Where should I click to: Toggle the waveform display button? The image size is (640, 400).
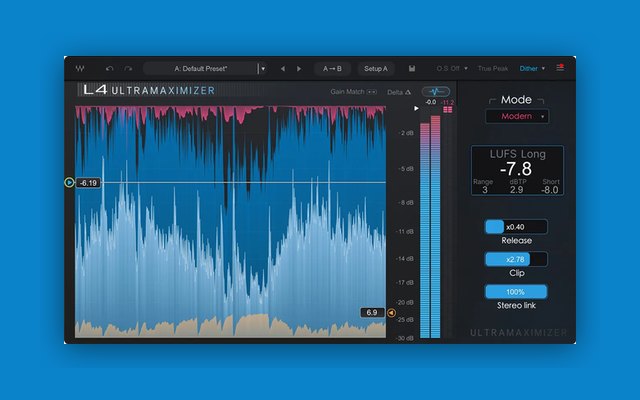pos(436,91)
